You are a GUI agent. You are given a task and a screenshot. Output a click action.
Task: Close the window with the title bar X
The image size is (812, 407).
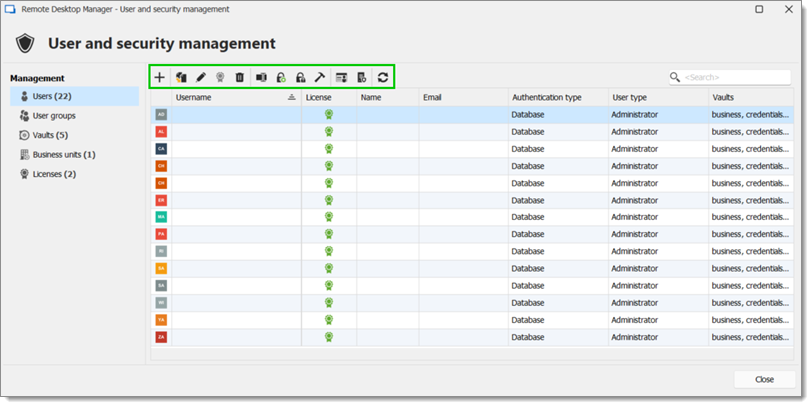[789, 9]
